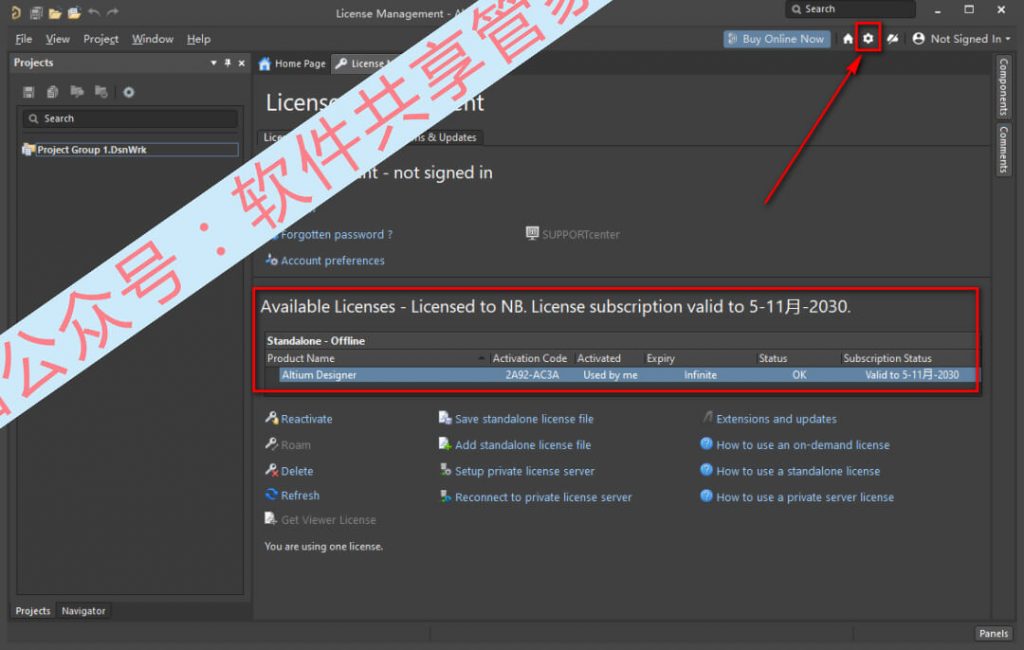Open the Forgotten password link
1024x650 pixels.
click(336, 234)
